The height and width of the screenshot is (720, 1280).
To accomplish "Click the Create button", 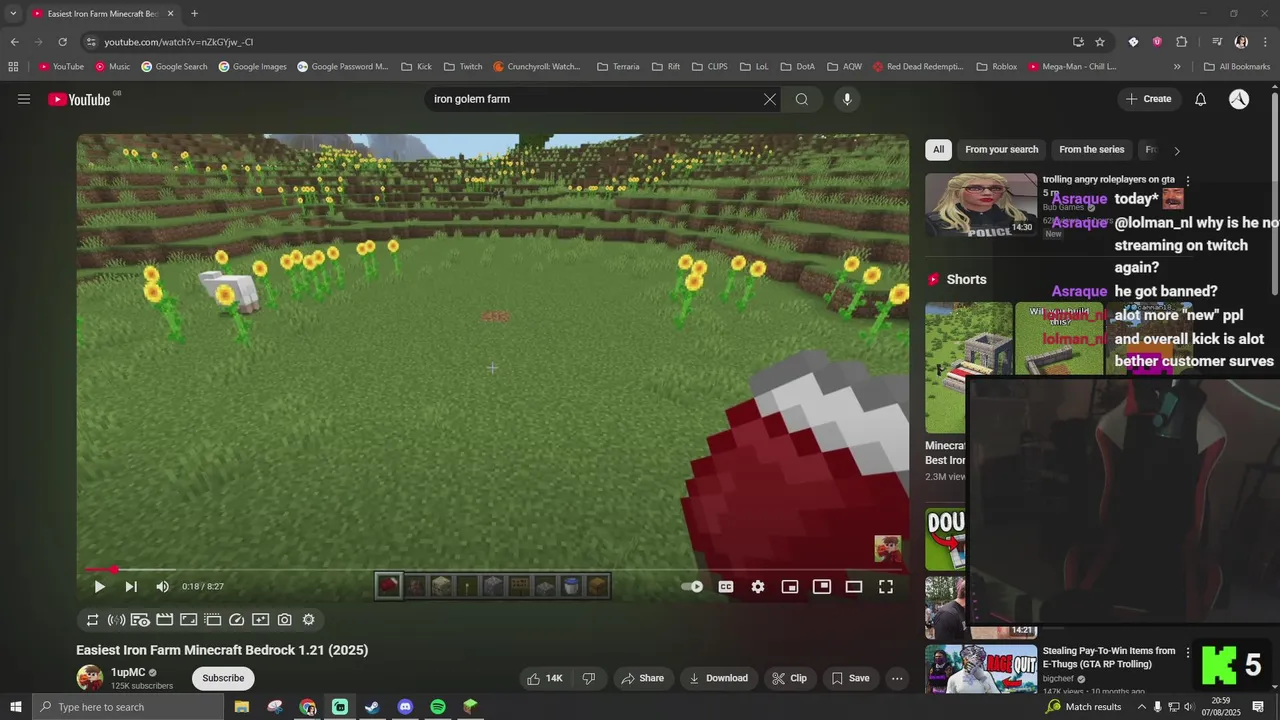I will click(x=1148, y=99).
